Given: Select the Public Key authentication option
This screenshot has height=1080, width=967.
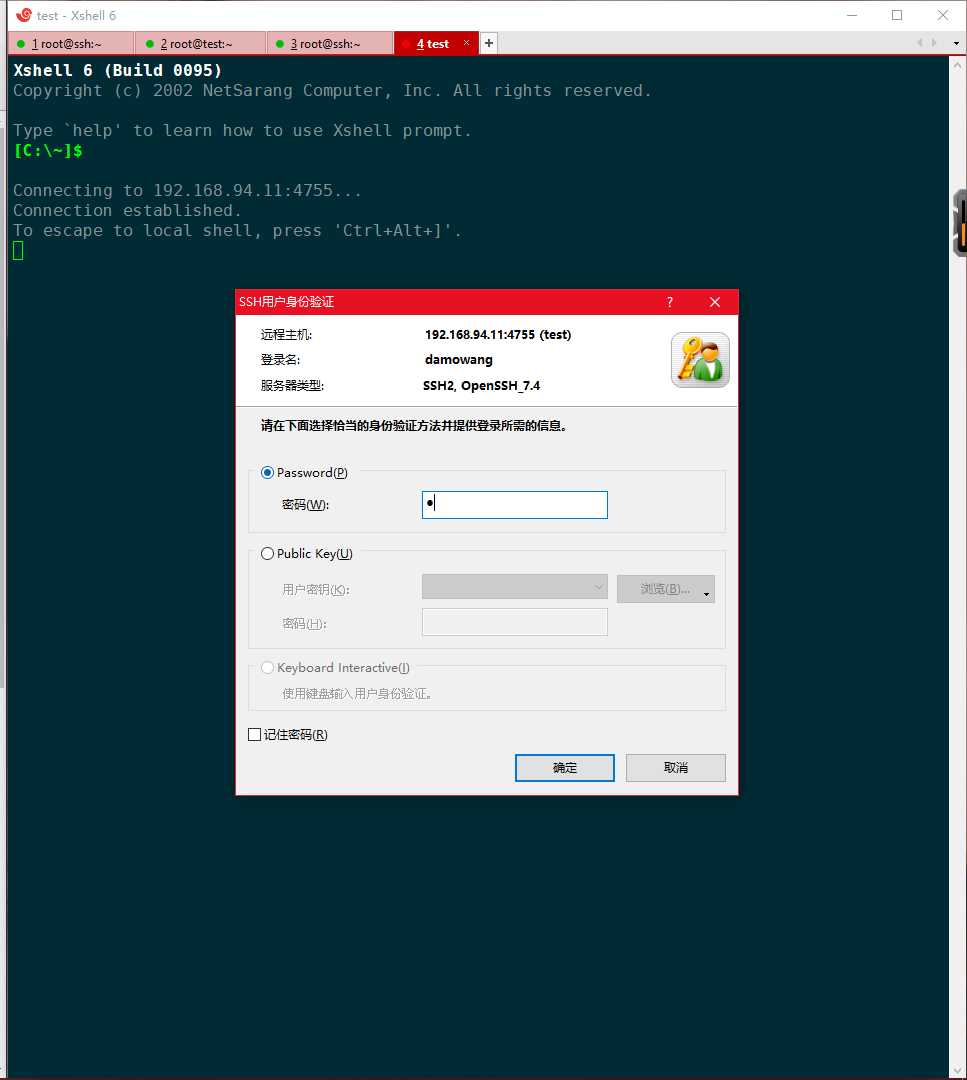Looking at the screenshot, I should pos(268,554).
